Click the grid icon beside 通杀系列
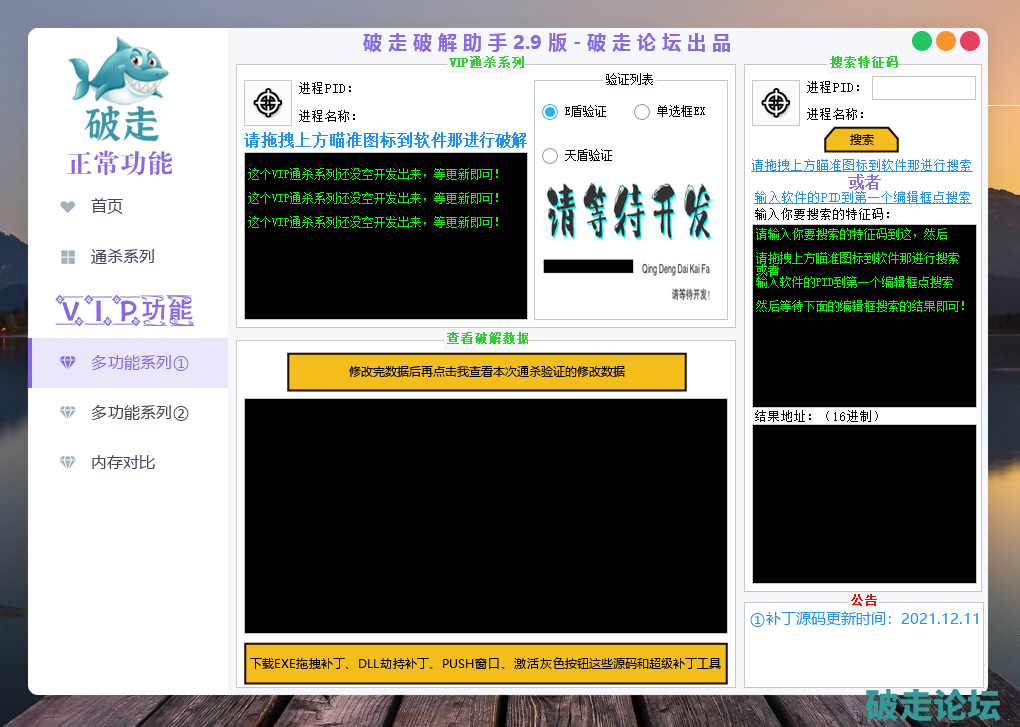This screenshot has height=727, width=1020. (x=68, y=257)
